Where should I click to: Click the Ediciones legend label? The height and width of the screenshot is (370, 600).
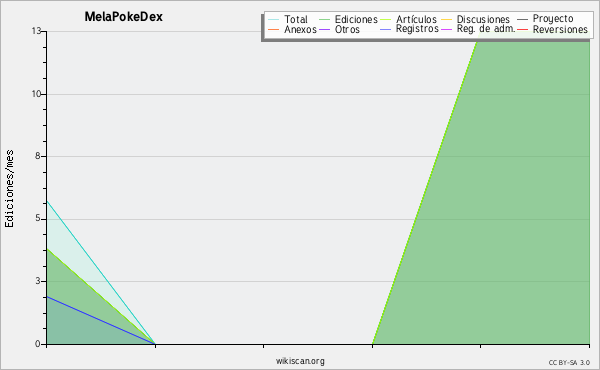pos(356,19)
